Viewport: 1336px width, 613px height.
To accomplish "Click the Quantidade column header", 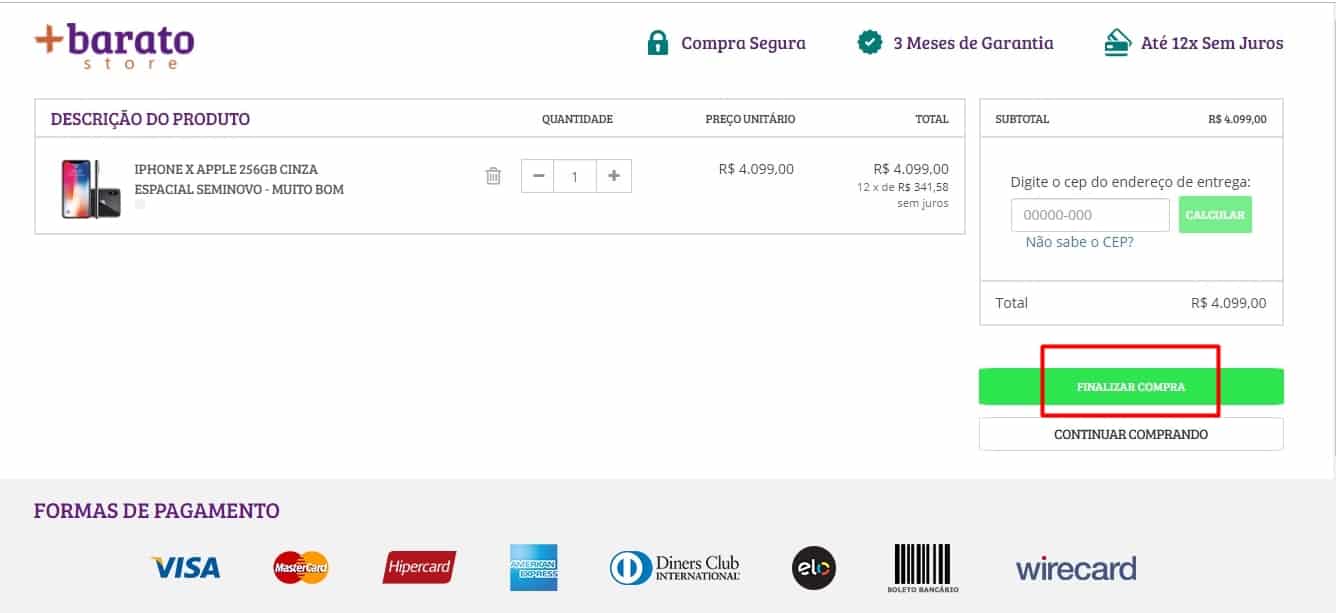I will (577, 119).
